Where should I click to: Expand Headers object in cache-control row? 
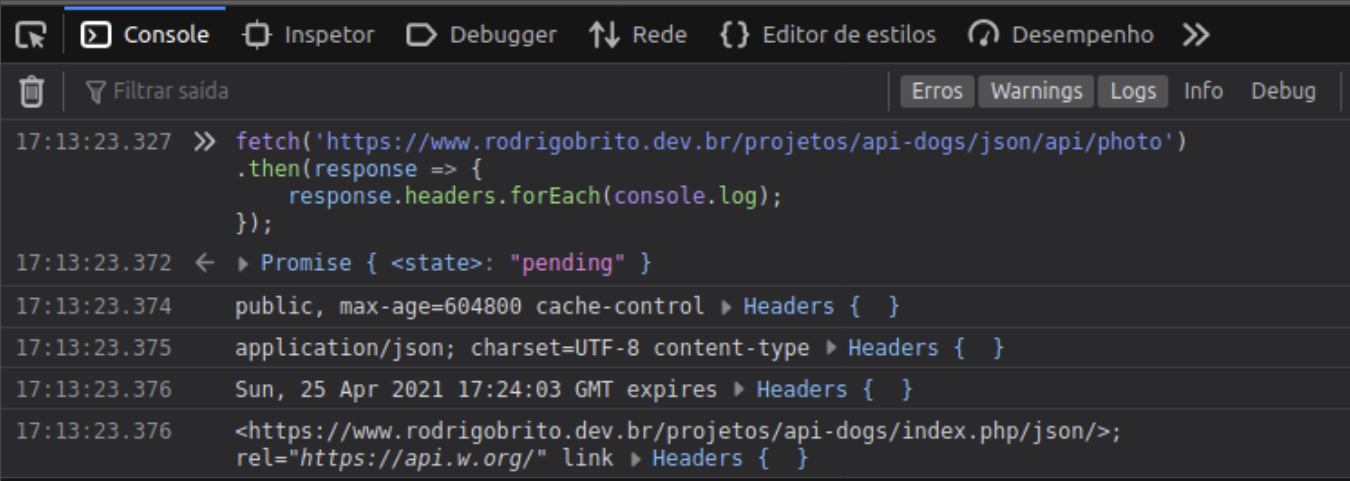pos(727,307)
